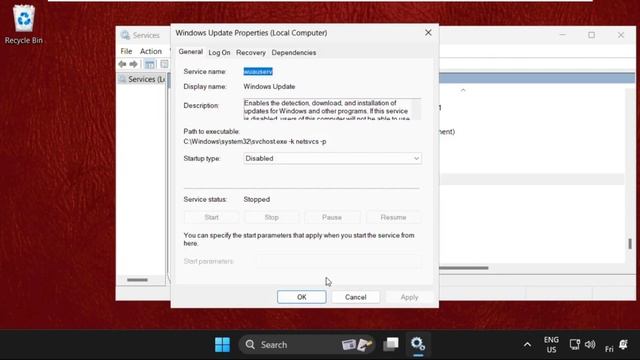The height and width of the screenshot is (360, 640).
Task: Open the Windows Start menu
Action: tap(222, 345)
